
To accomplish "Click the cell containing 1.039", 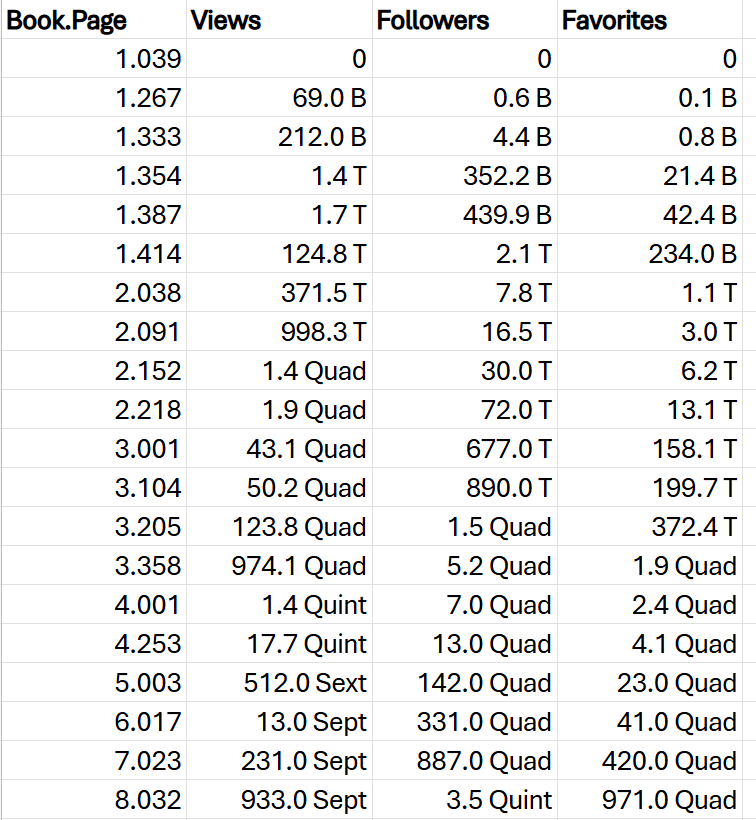I will [94, 59].
